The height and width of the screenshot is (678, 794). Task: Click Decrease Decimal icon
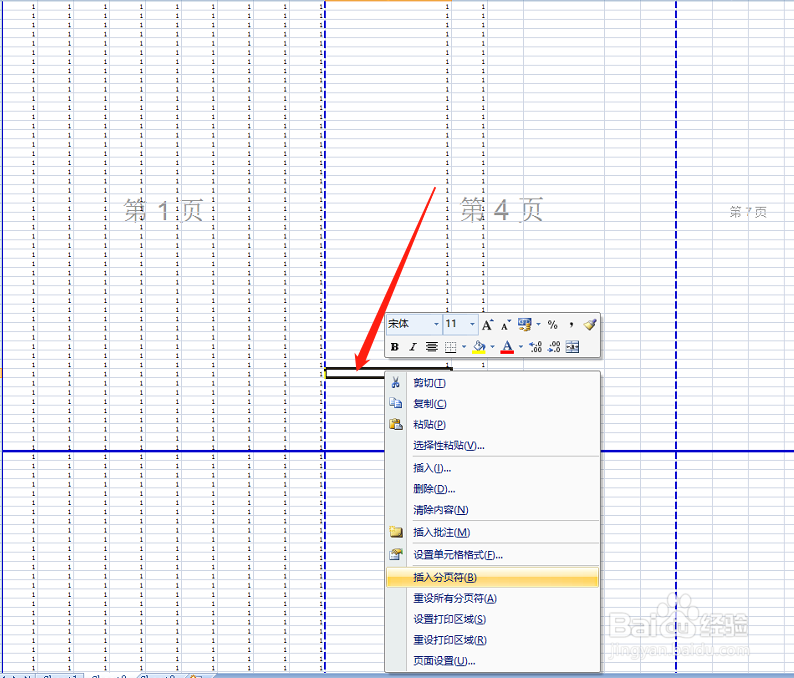[x=554, y=347]
